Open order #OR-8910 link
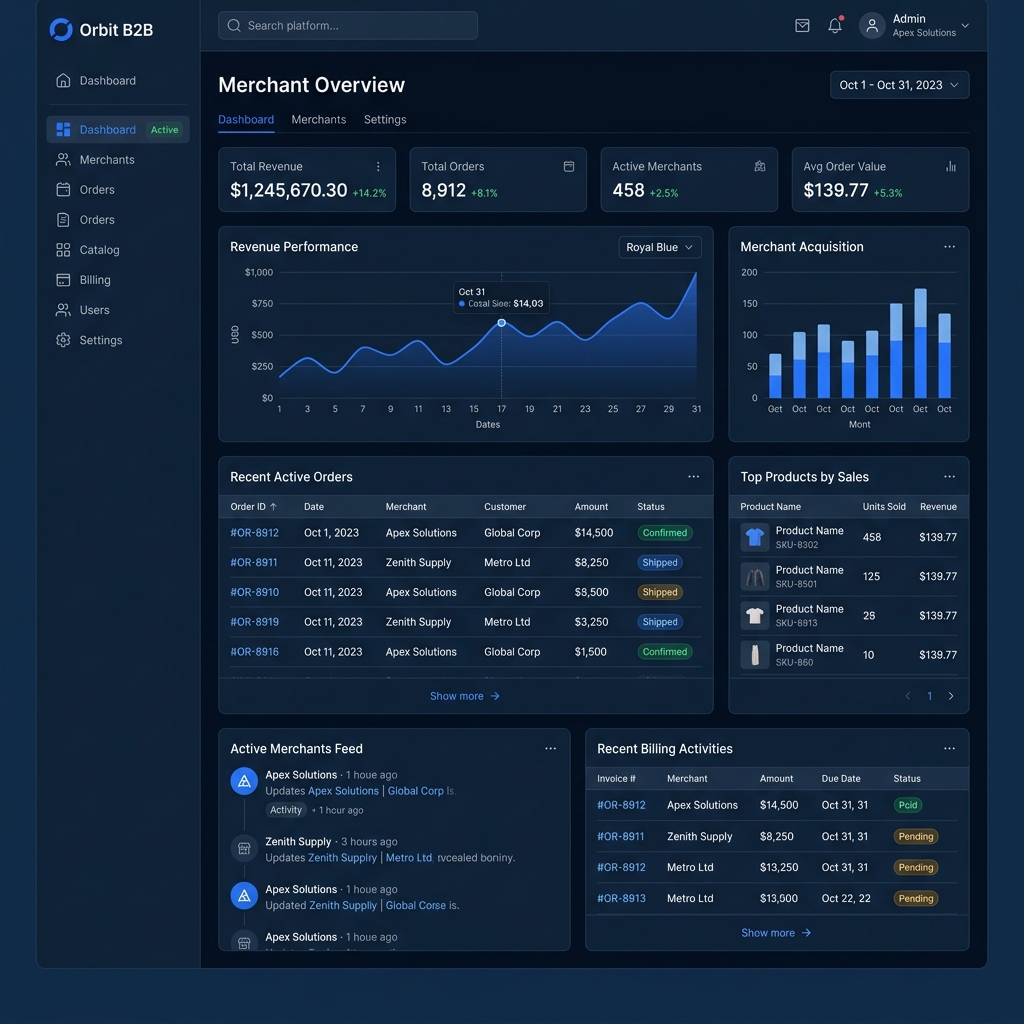 pos(254,592)
